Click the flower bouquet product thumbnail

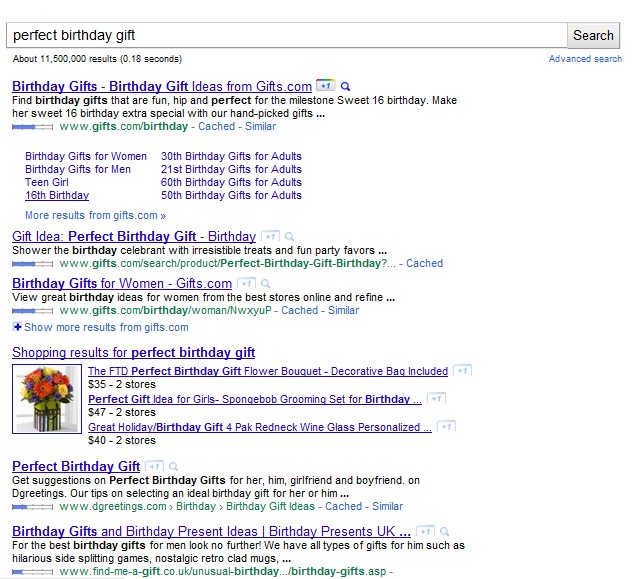47,399
